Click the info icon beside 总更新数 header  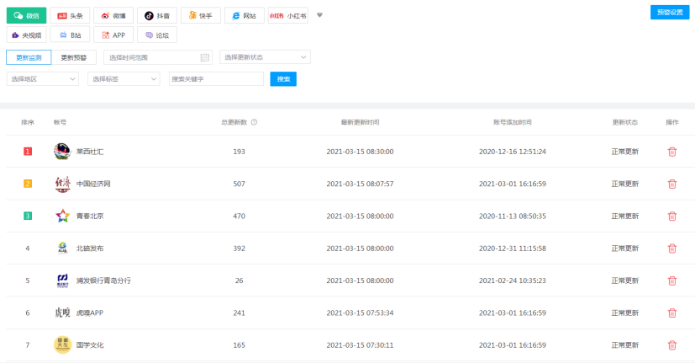tap(254, 122)
